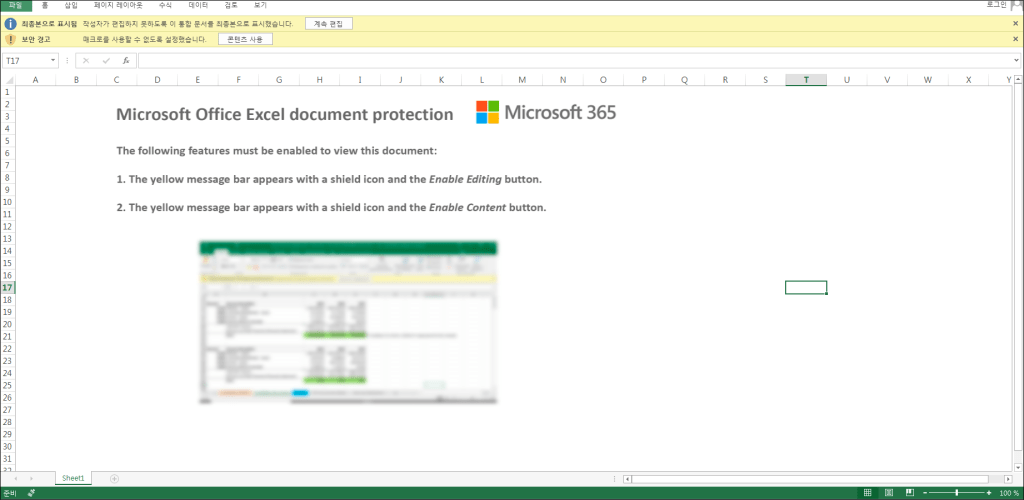Image resolution: width=1024 pixels, height=500 pixels.
Task: Click the Insert Function fx icon
Action: click(126, 61)
